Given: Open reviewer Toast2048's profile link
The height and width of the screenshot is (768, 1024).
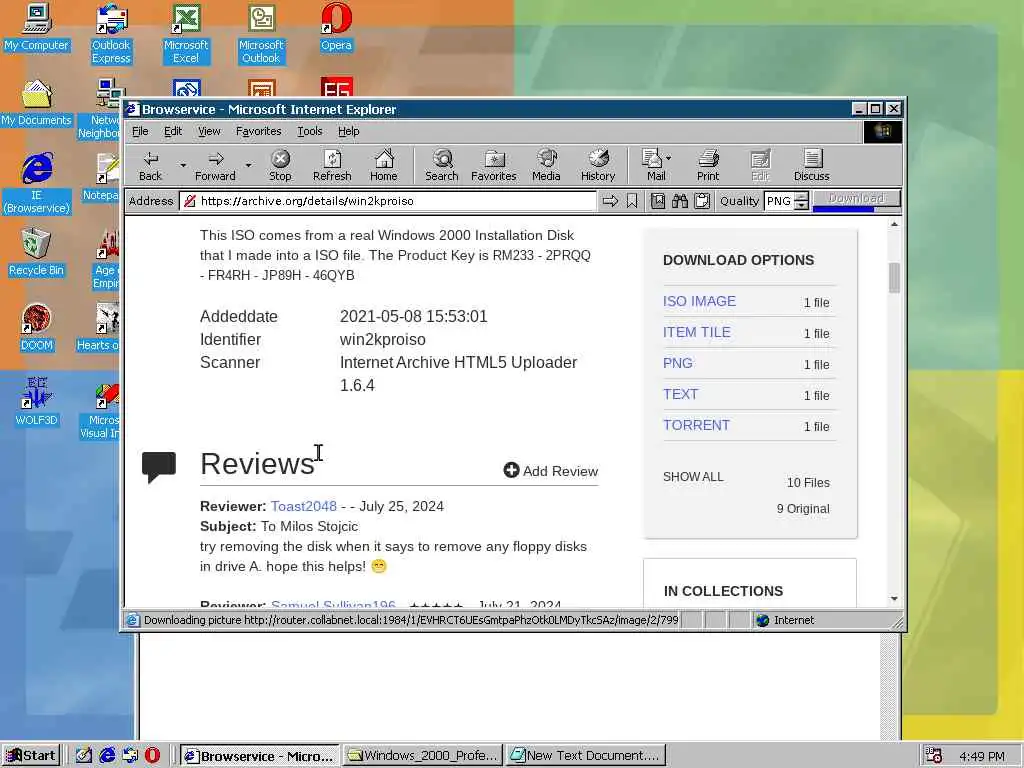Looking at the screenshot, I should click(304, 506).
